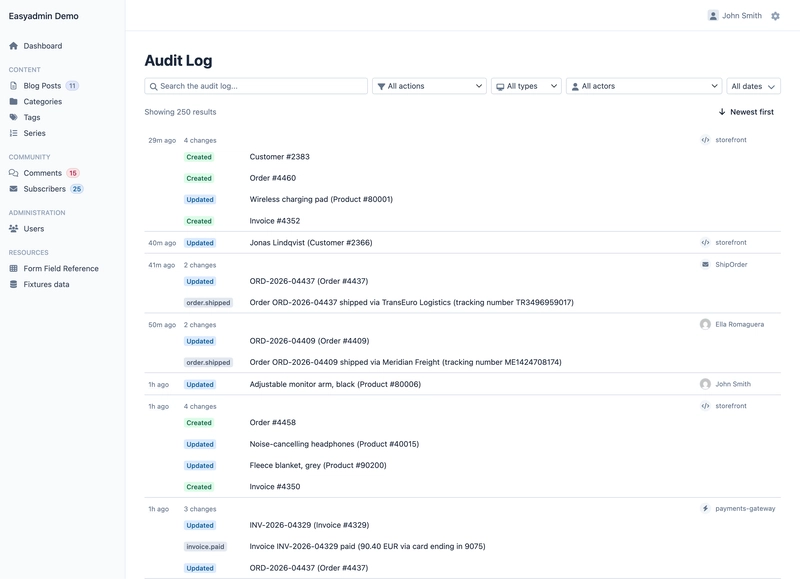Open the All dates filter dropdown
Image resolution: width=800 pixels, height=579 pixels.
754,86
